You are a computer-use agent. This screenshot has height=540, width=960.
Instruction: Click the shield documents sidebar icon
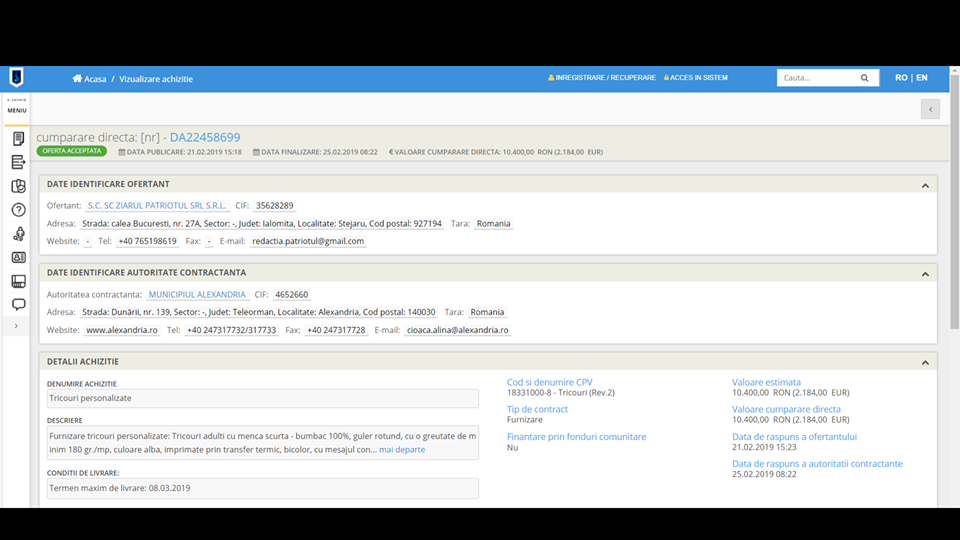[18, 186]
